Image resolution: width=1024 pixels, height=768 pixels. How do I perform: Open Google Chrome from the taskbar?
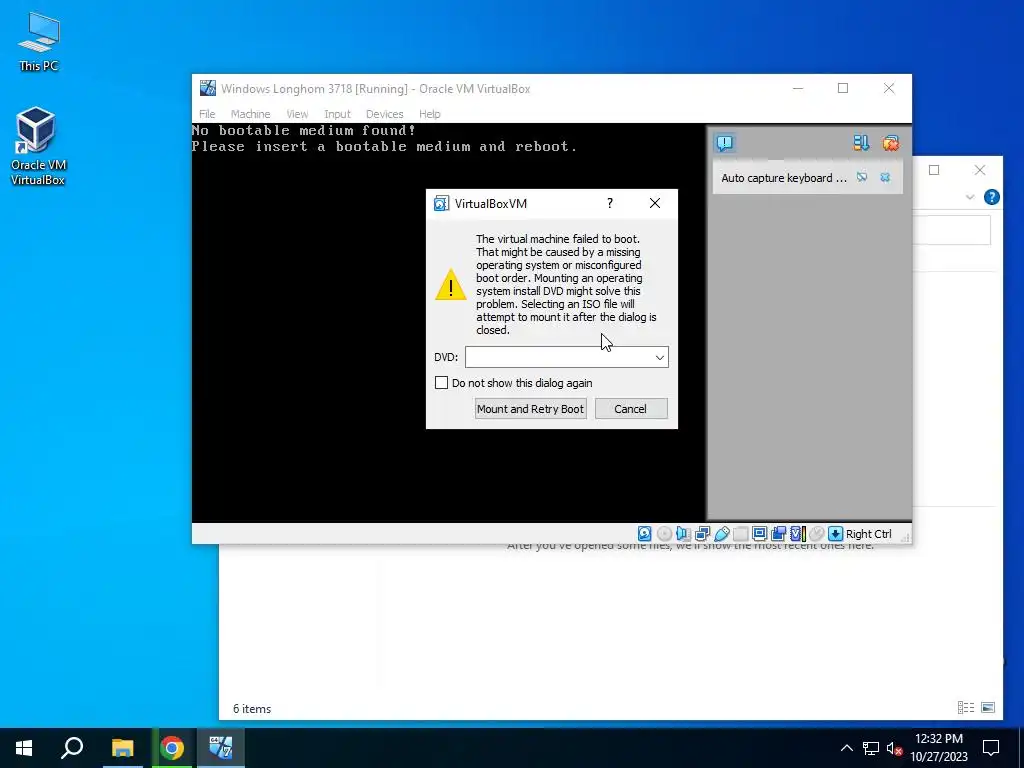pos(172,748)
